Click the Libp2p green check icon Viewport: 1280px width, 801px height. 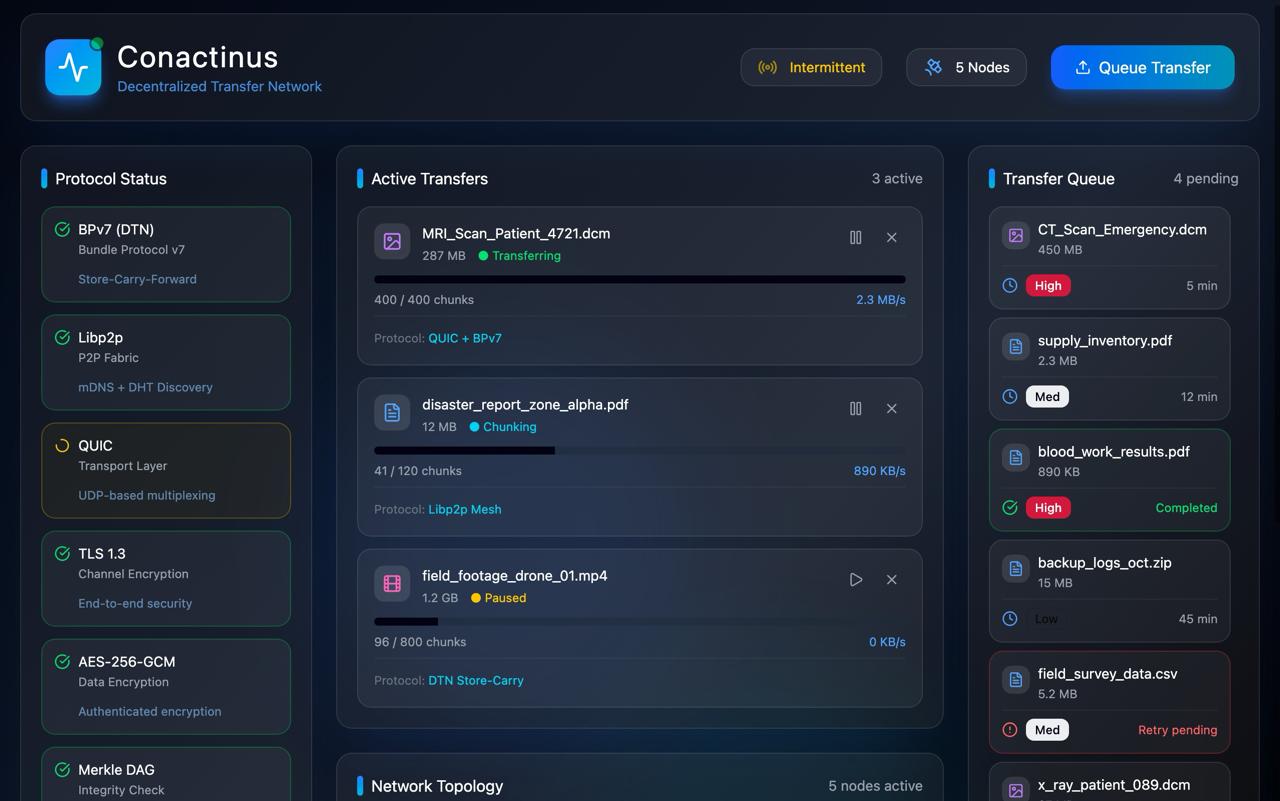[62, 337]
